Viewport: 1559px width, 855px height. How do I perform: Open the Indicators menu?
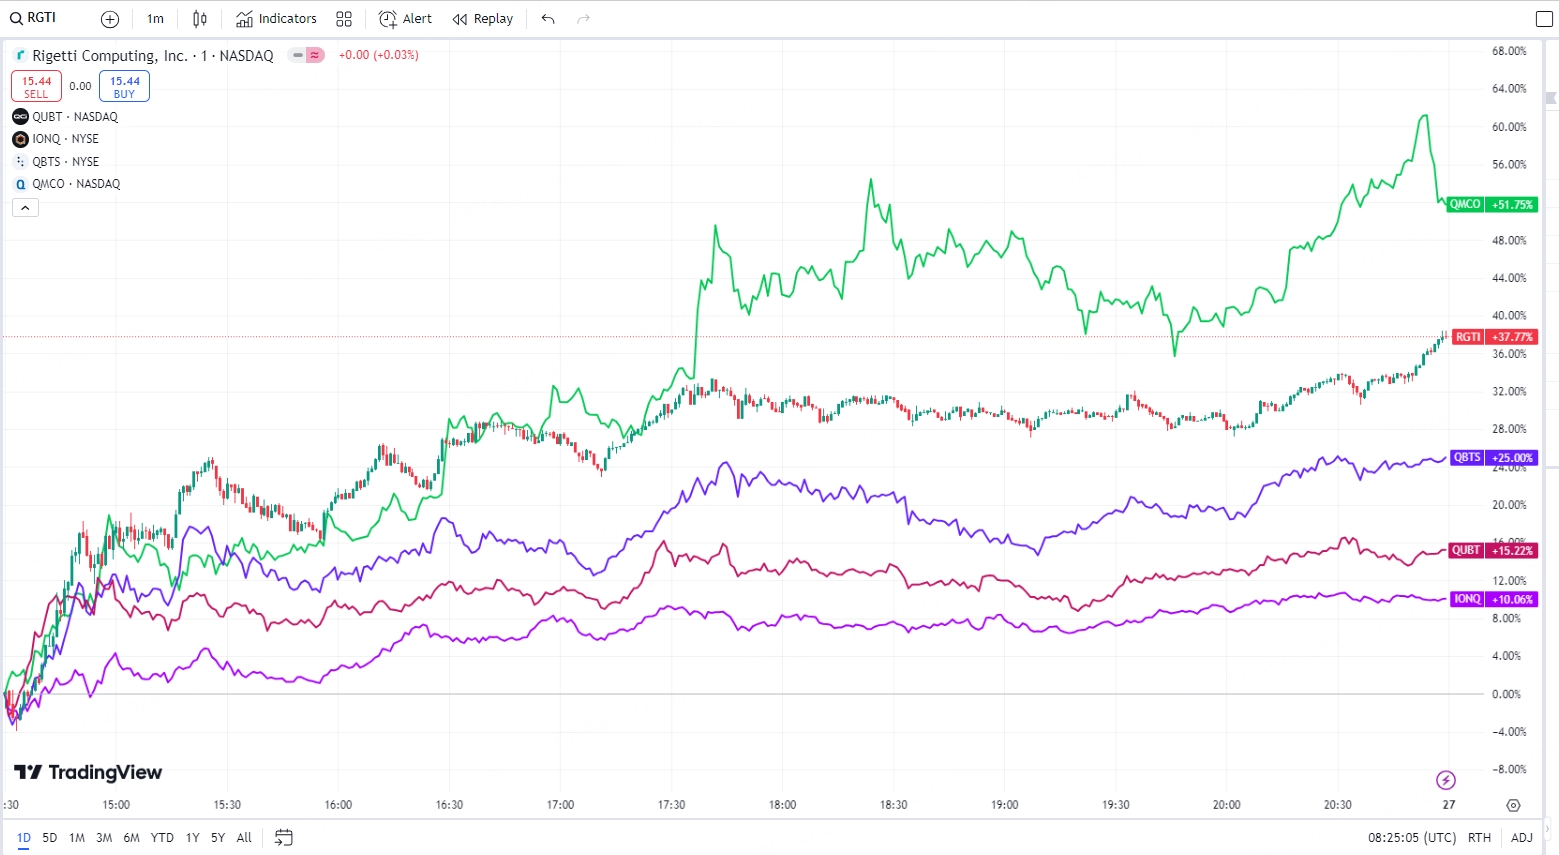click(x=276, y=19)
